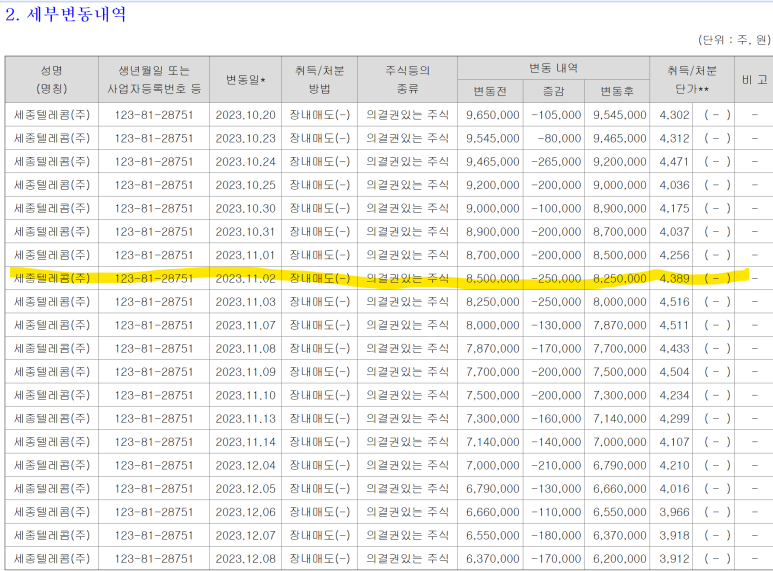Click the after-change value 9,465,000

coord(620,139)
